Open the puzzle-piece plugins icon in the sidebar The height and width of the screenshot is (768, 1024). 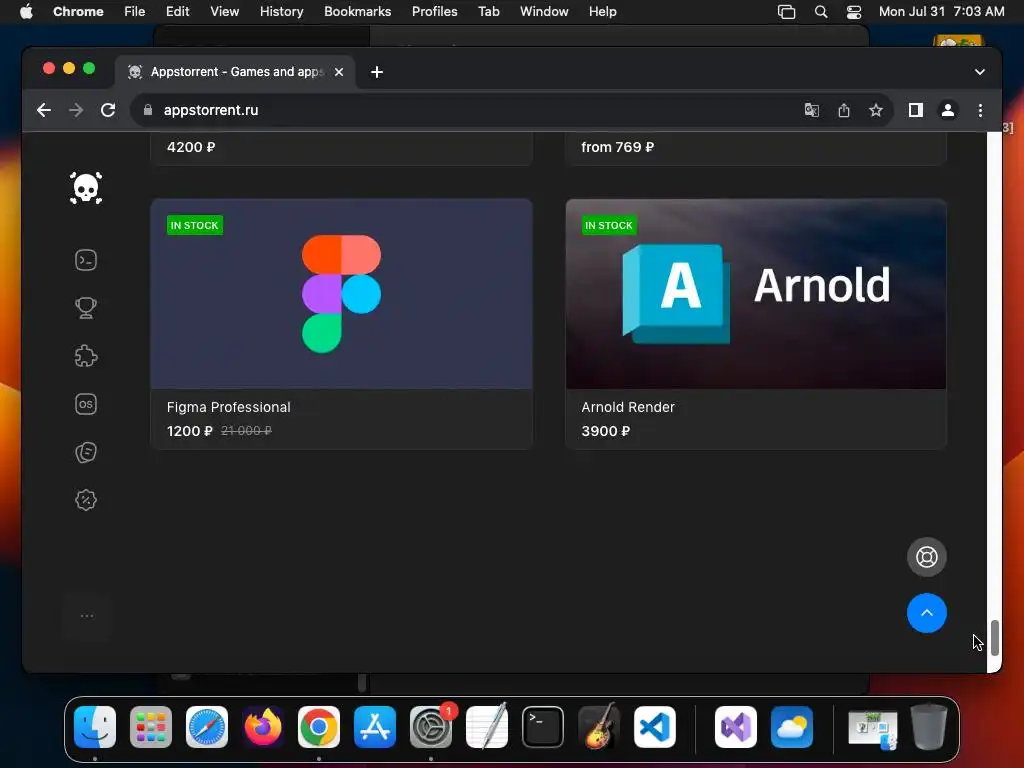click(x=86, y=356)
